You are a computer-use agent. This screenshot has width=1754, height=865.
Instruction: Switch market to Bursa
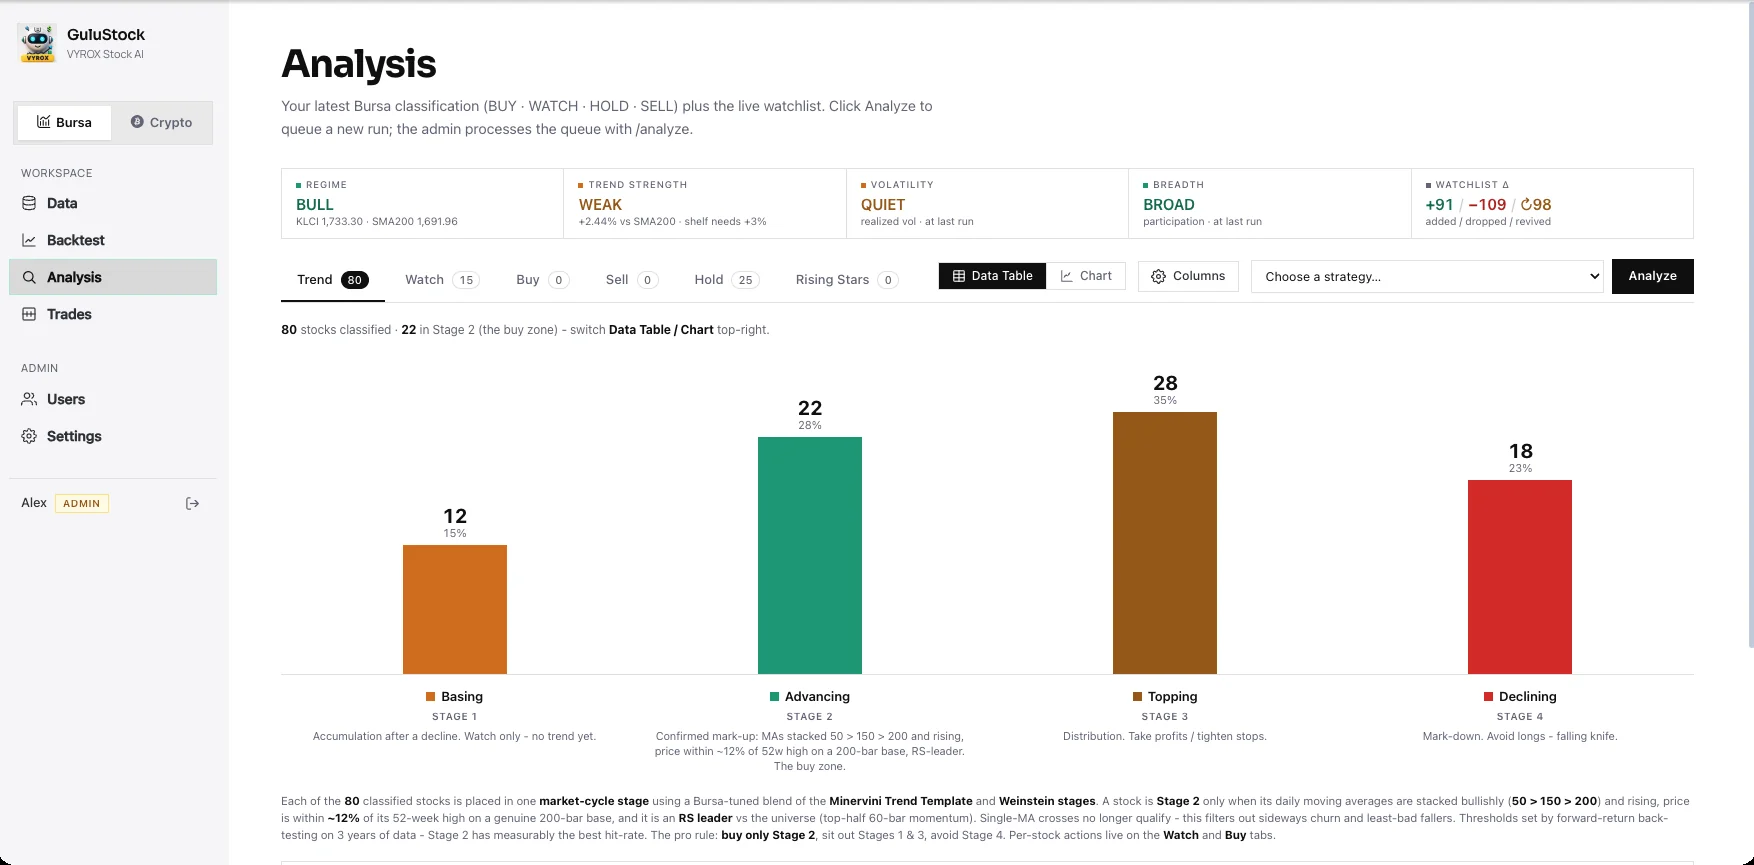[x=64, y=122]
